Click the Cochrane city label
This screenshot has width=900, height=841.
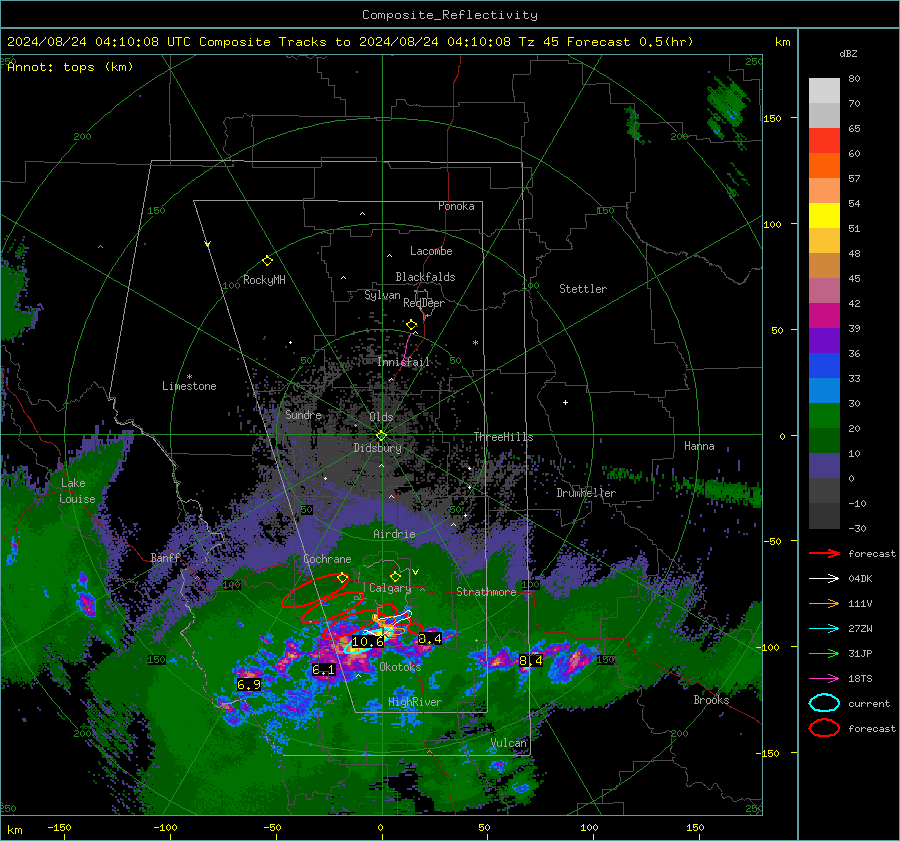(327, 559)
